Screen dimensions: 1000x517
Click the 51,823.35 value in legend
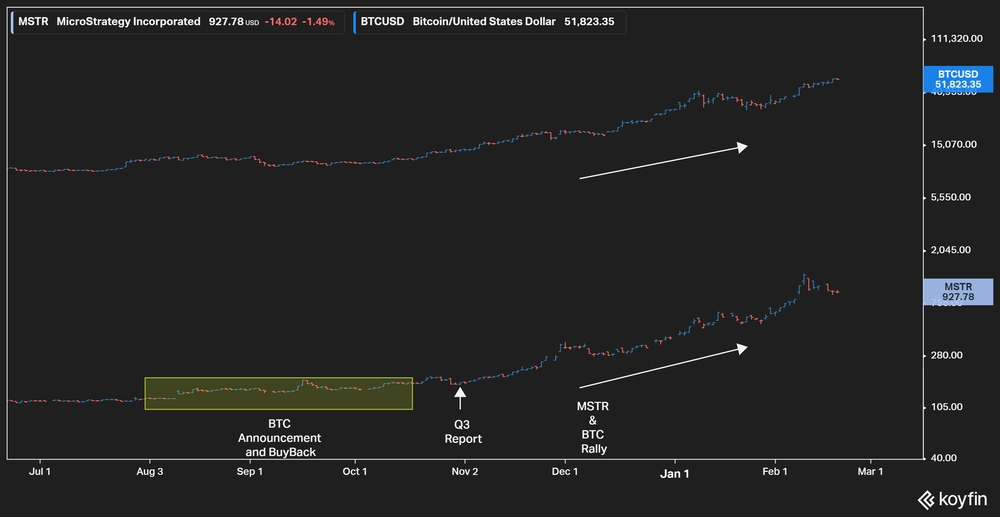tap(589, 22)
